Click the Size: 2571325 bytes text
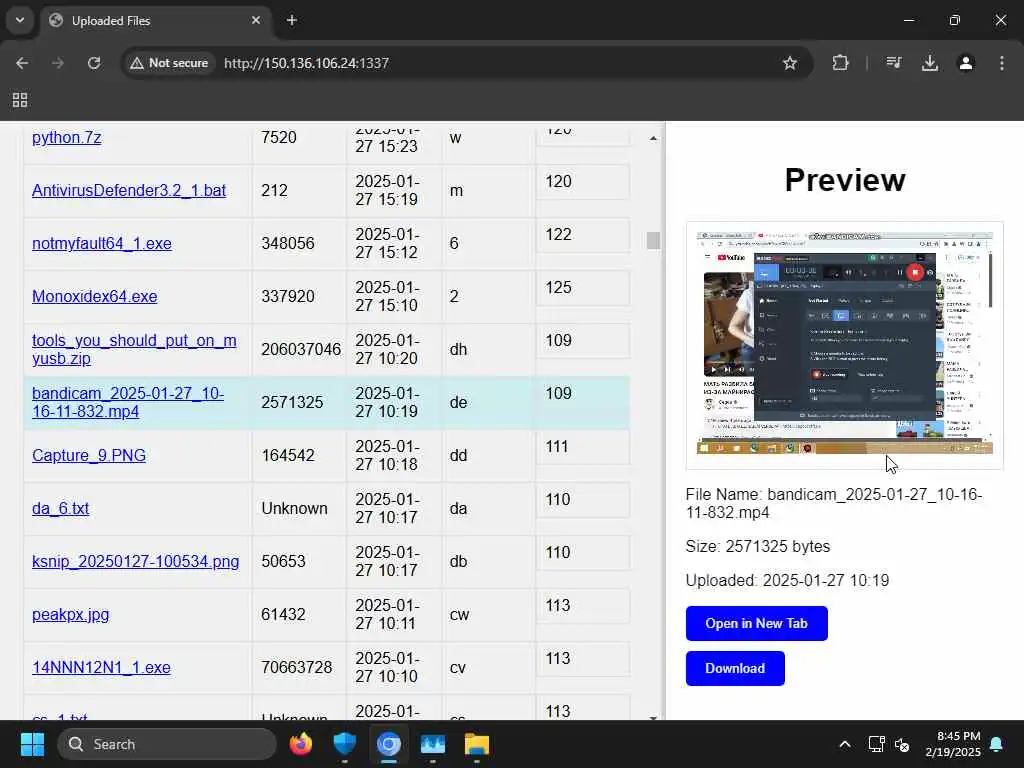1024x768 pixels. 758,547
